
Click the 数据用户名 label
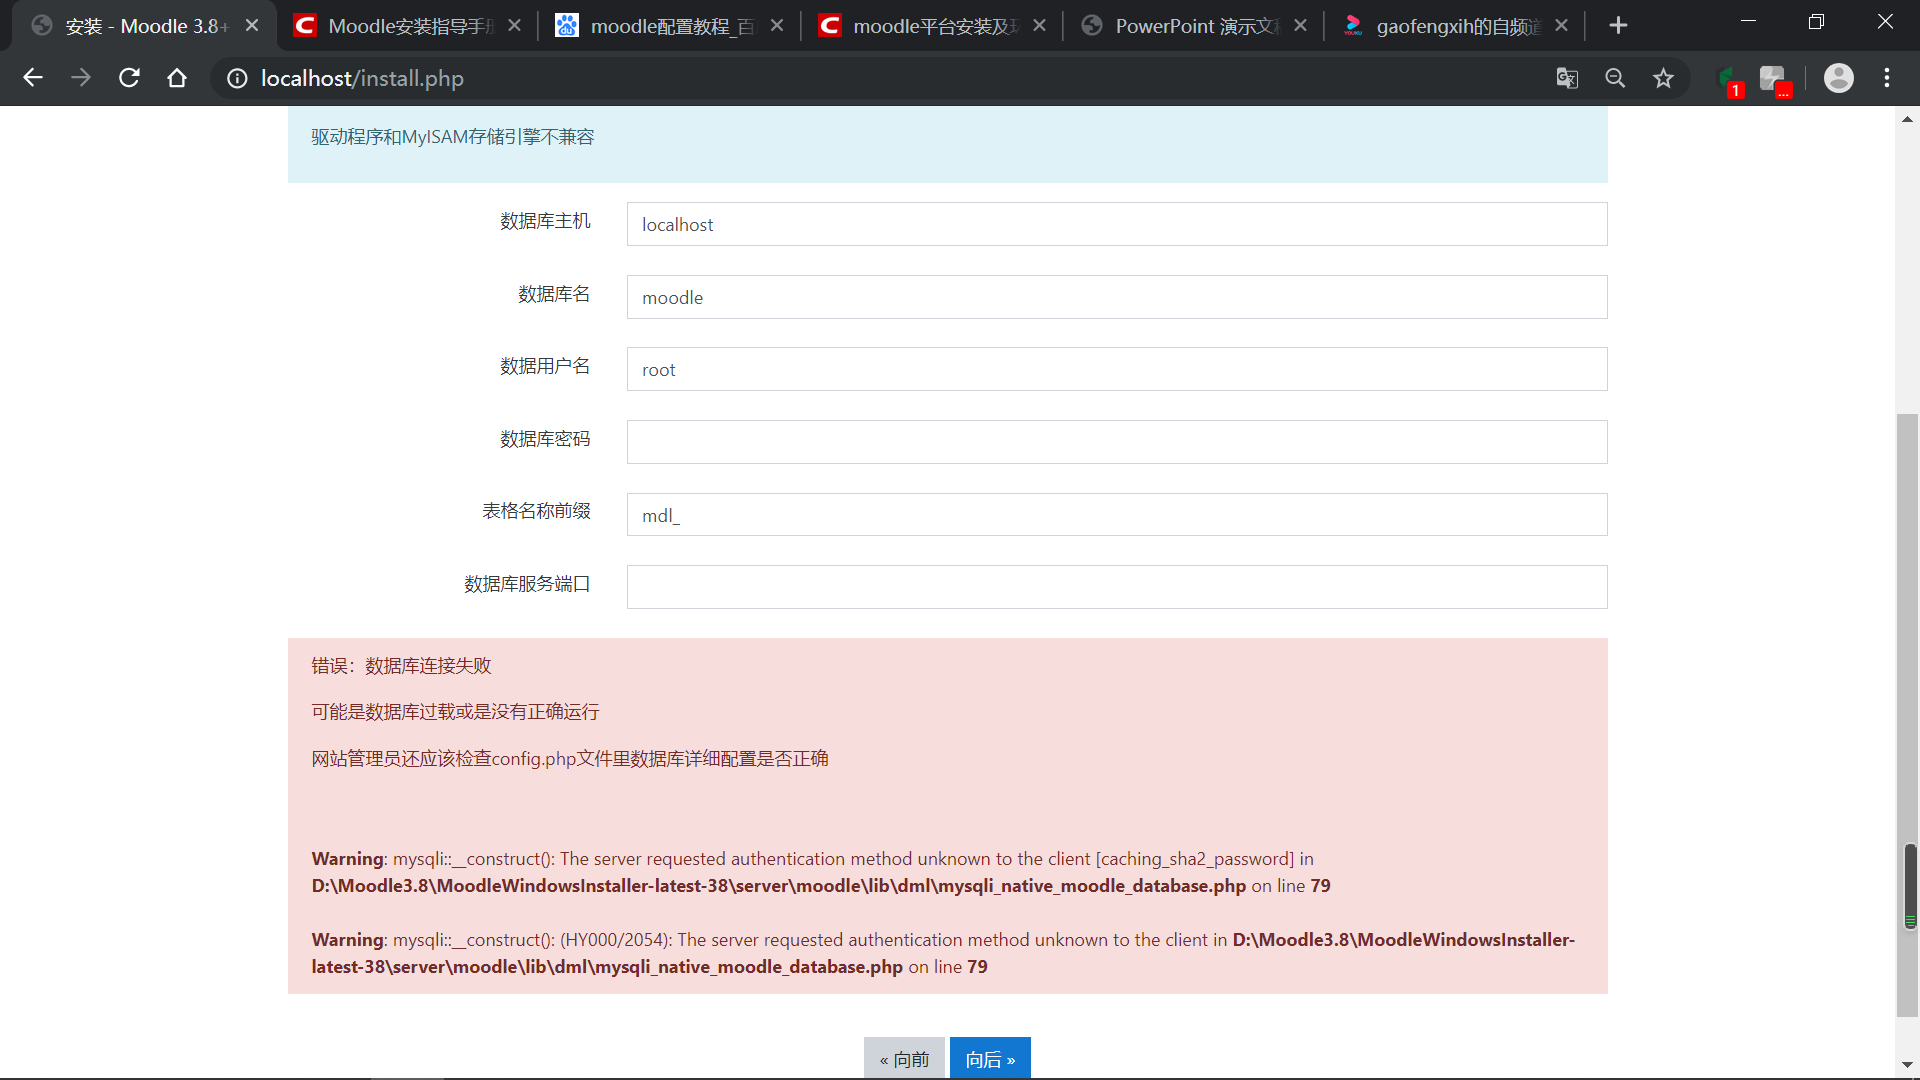[x=545, y=366]
